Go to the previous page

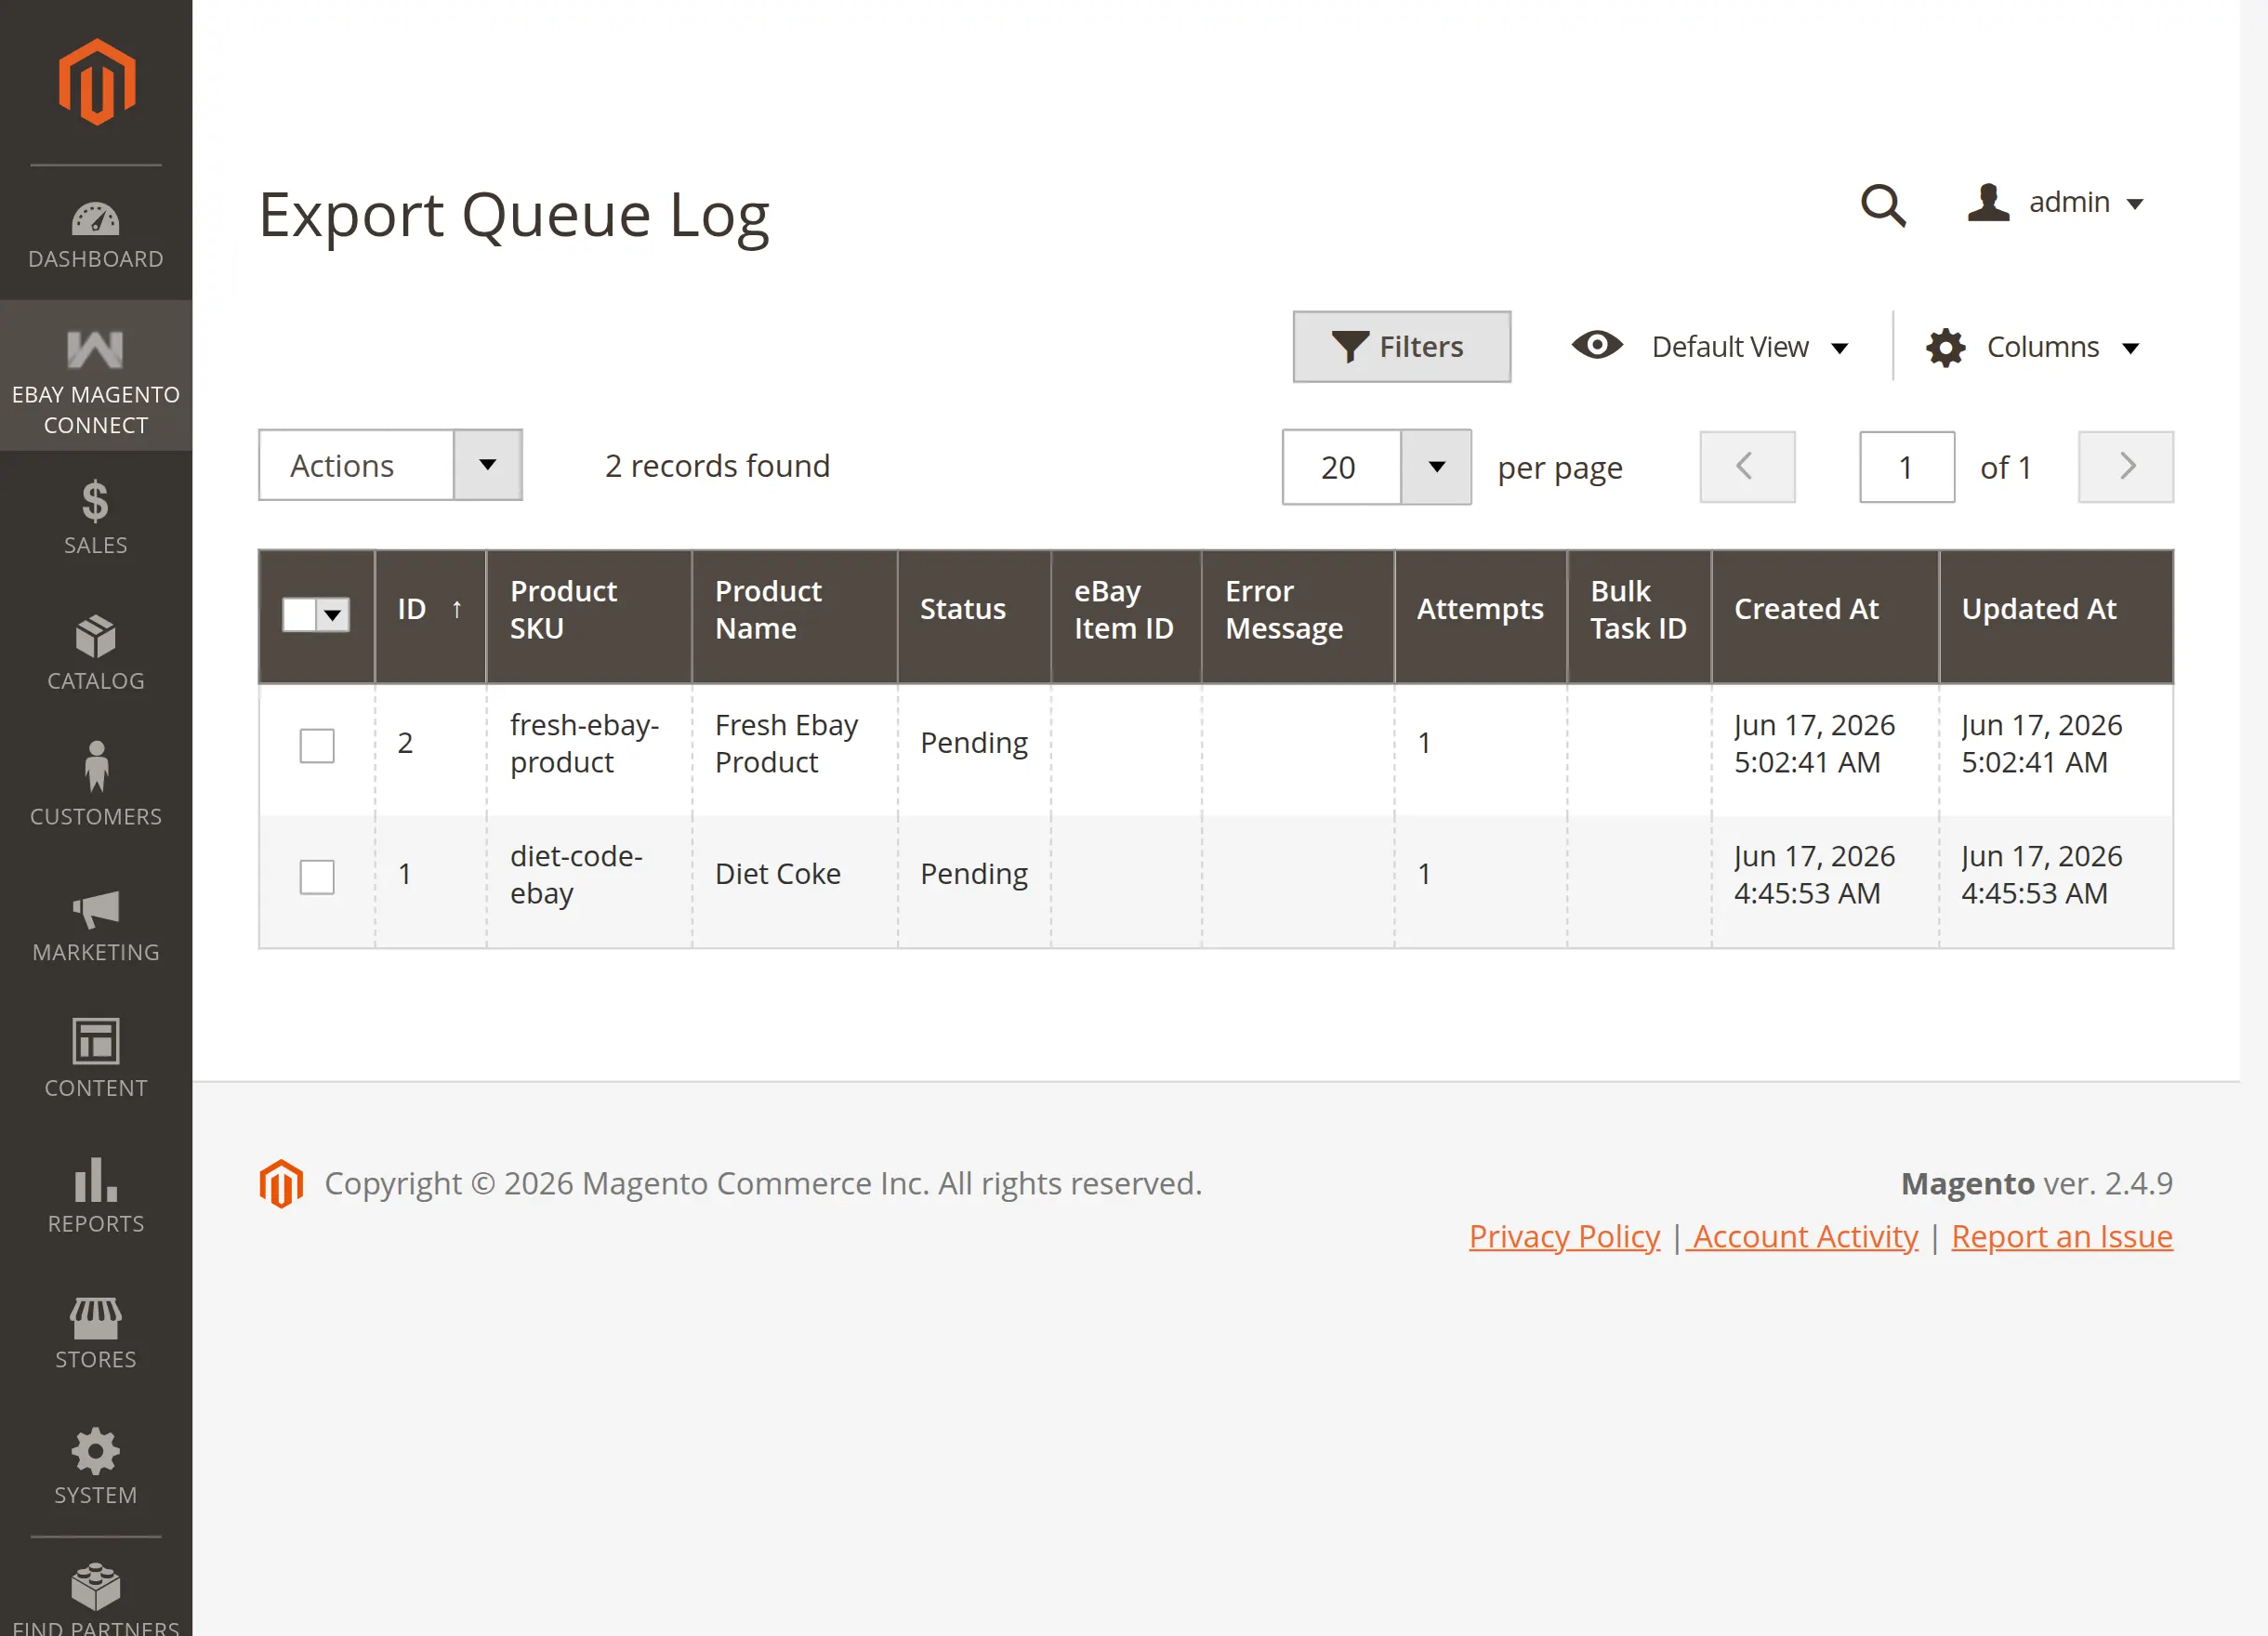[1747, 467]
